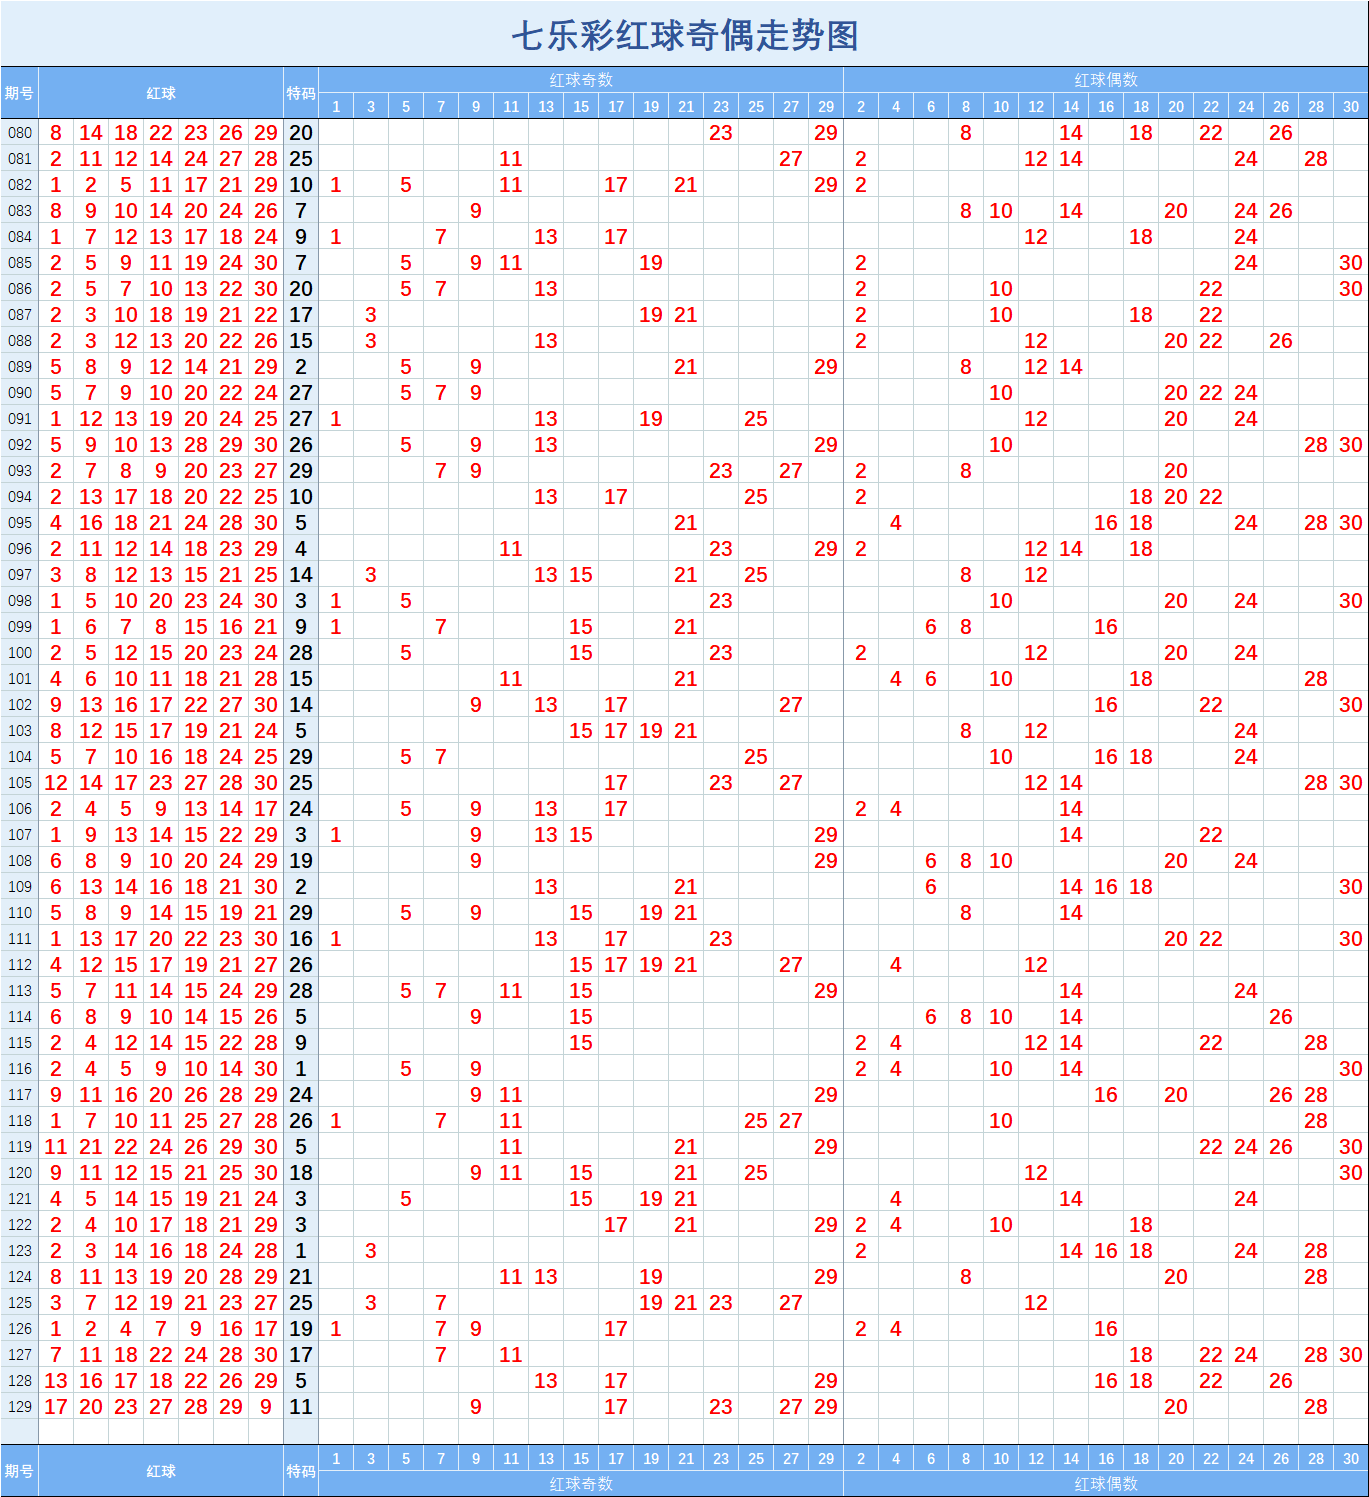Select the top 期号 header cell
The width and height of the screenshot is (1369, 1497).
(19, 93)
